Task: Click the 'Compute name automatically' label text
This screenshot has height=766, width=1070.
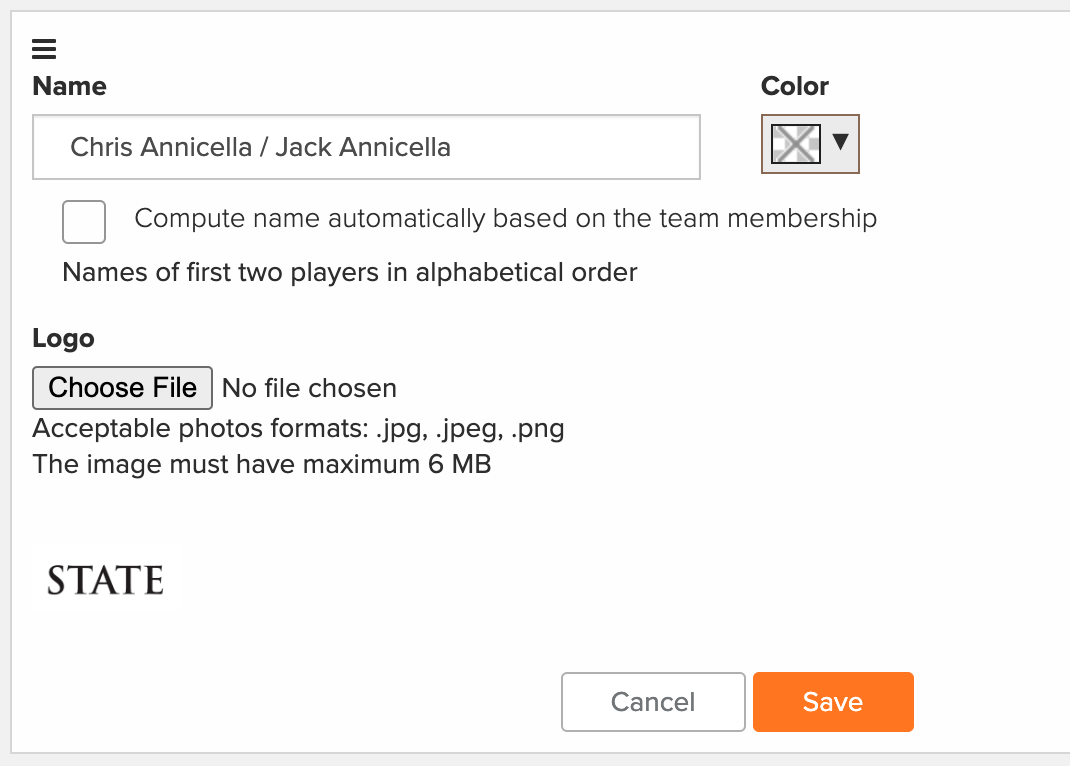Action: (506, 219)
